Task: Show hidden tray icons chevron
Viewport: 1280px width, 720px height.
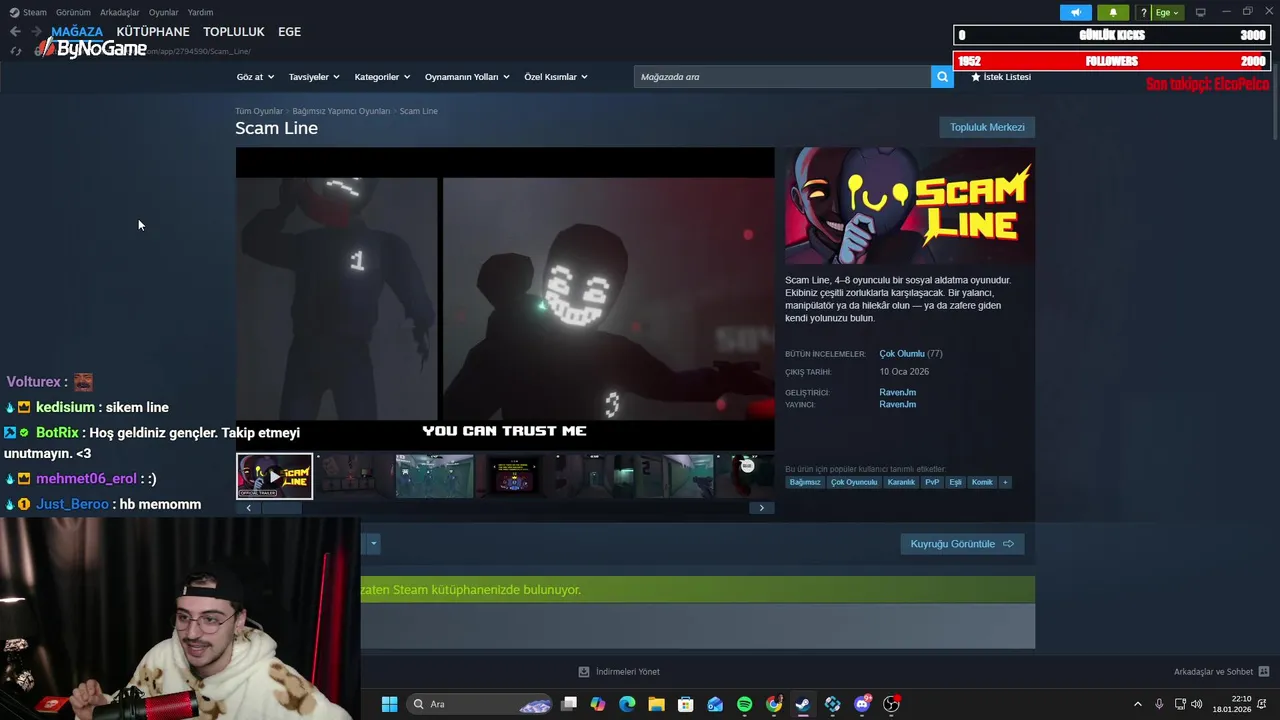Action: coord(1137,704)
